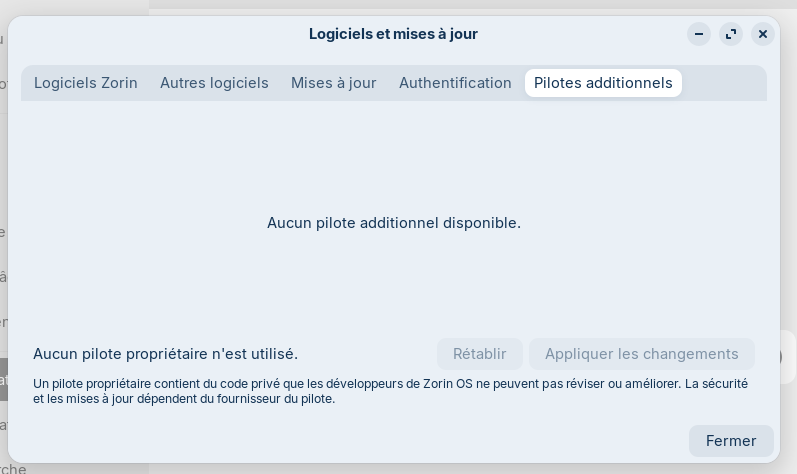Go to the Mises à jour tab
This screenshot has height=474, width=797.
(x=334, y=83)
